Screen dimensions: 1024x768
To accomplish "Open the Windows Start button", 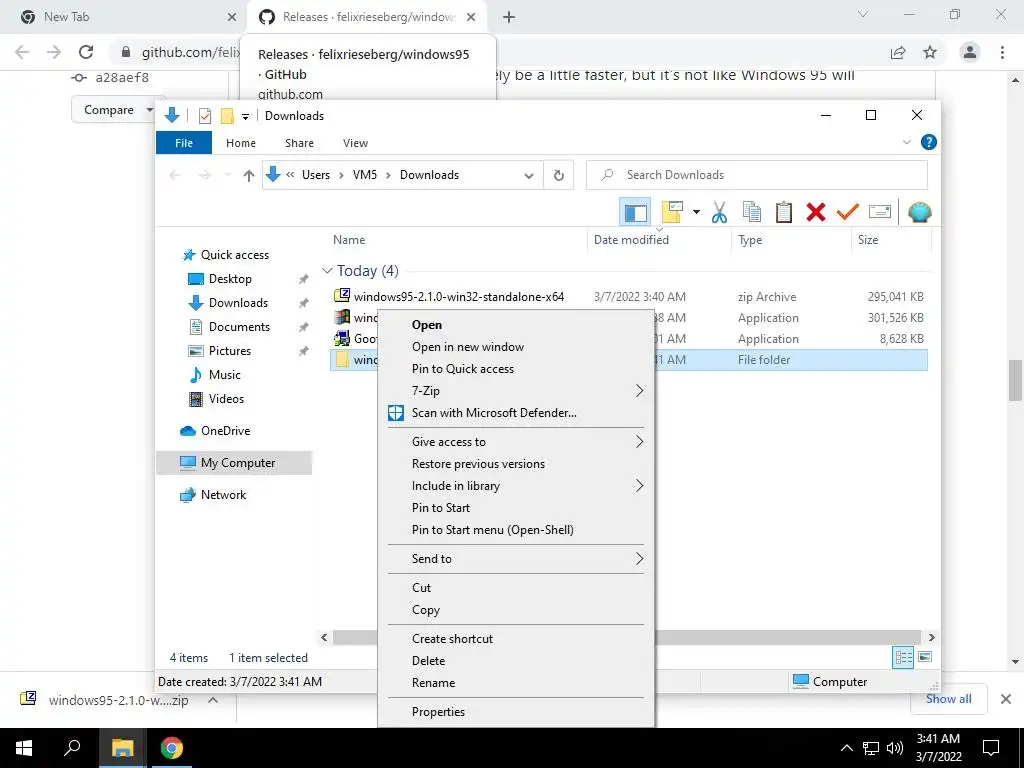I will coord(24,748).
